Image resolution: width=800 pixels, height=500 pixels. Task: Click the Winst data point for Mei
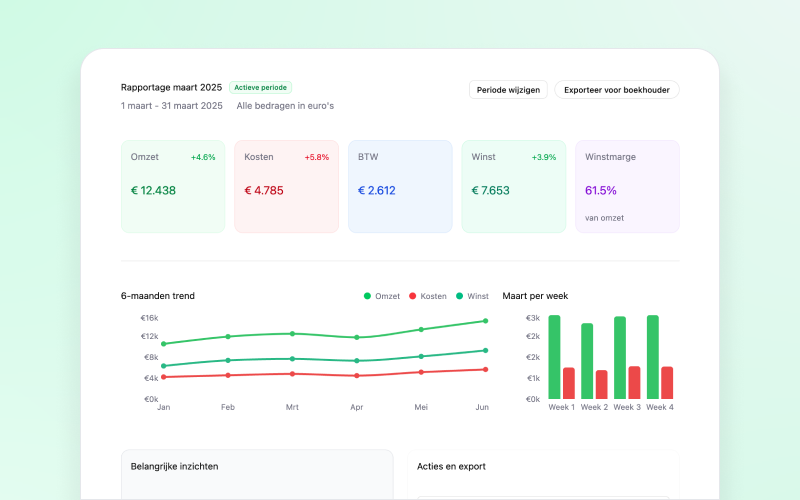pyautogui.click(x=421, y=357)
